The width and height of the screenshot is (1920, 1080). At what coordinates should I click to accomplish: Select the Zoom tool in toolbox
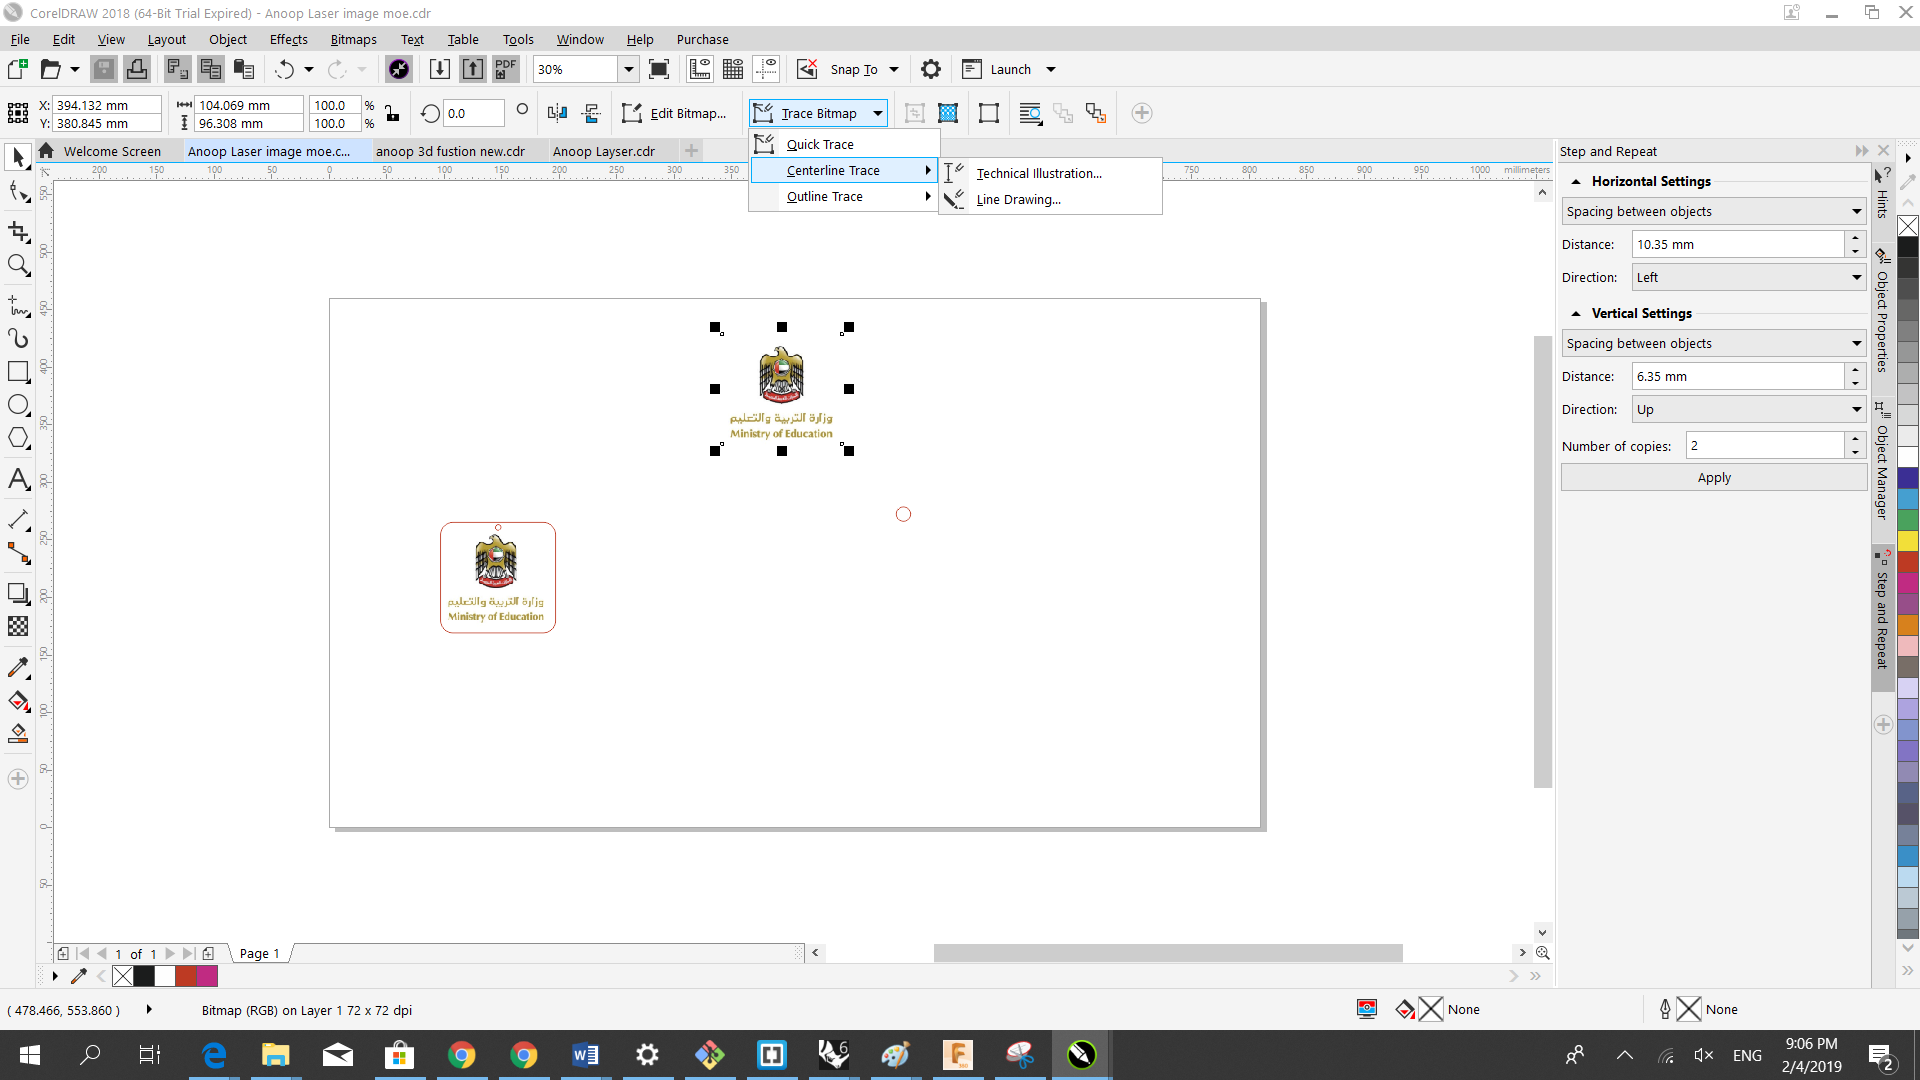click(18, 265)
